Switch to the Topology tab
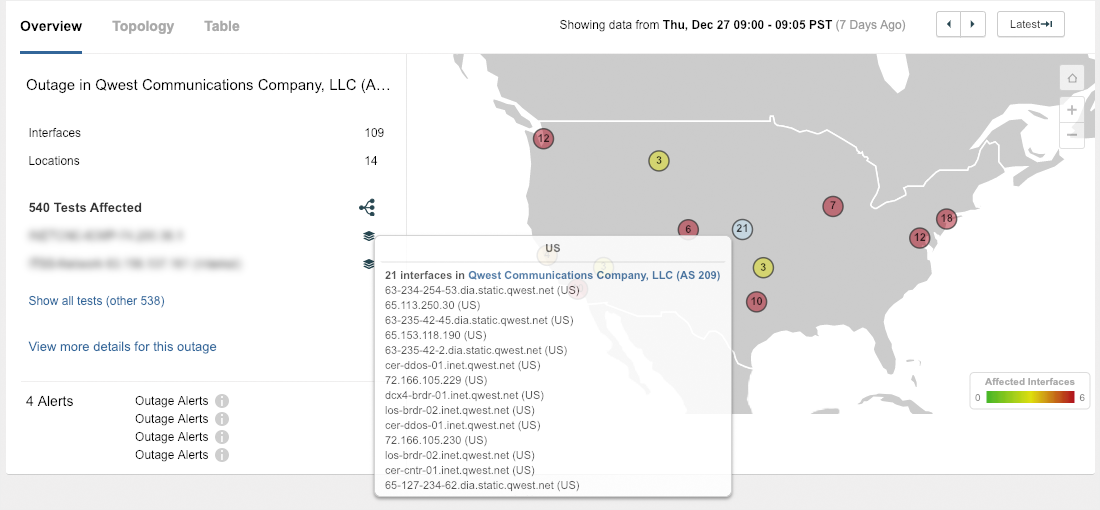The width and height of the screenshot is (1100, 510). [143, 26]
